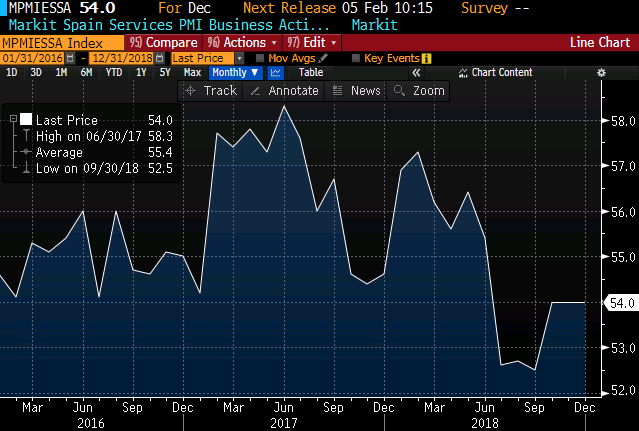Click the 58.0 y-axis label
Image resolution: width=639 pixels, height=431 pixels.
(623, 121)
